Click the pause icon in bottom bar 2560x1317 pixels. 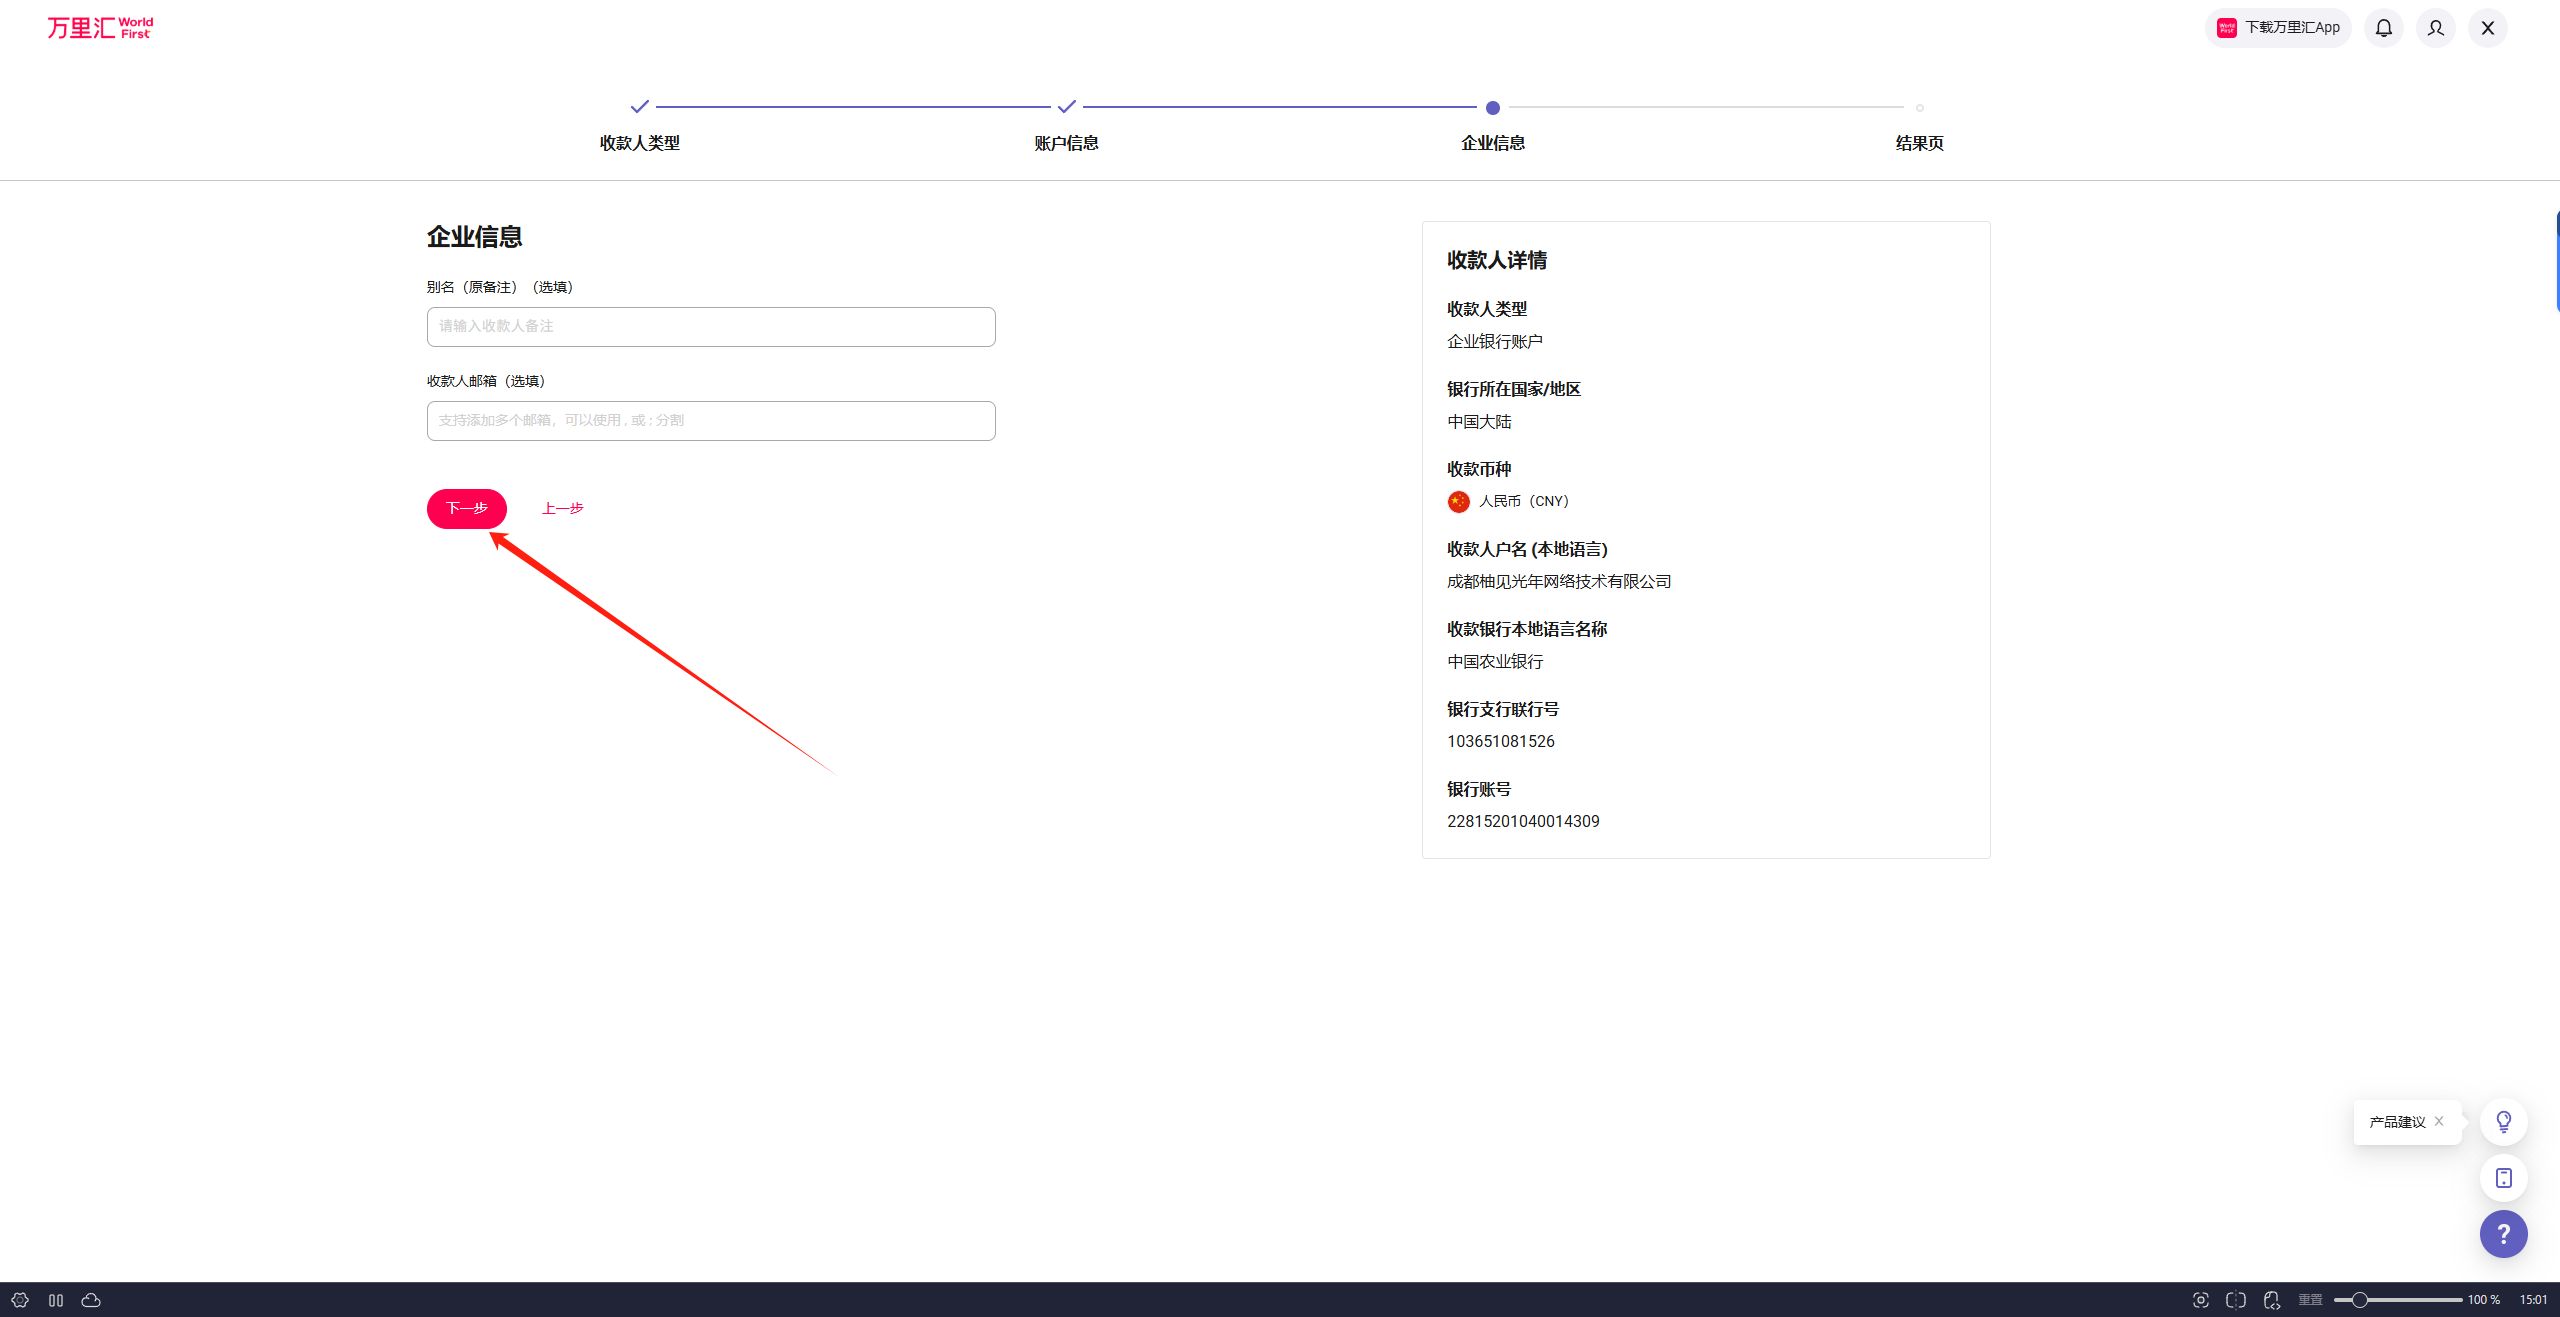[x=56, y=1300]
